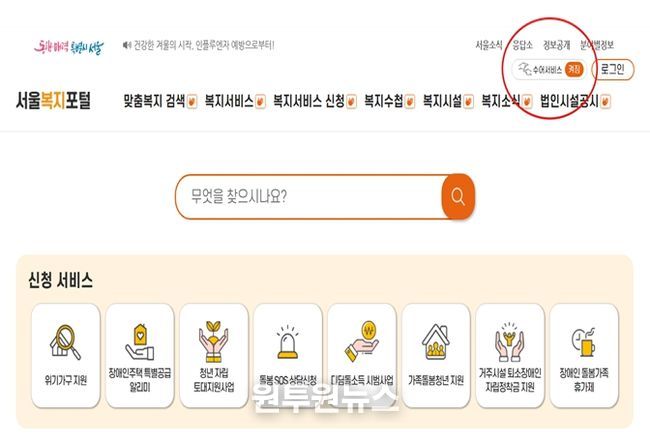Open the 법인시설공시 menu item
Screen dimensions: 650x441
coord(569,101)
